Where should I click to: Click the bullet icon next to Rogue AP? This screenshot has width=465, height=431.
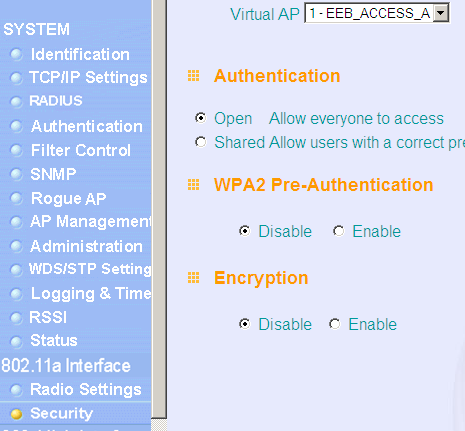point(16,199)
